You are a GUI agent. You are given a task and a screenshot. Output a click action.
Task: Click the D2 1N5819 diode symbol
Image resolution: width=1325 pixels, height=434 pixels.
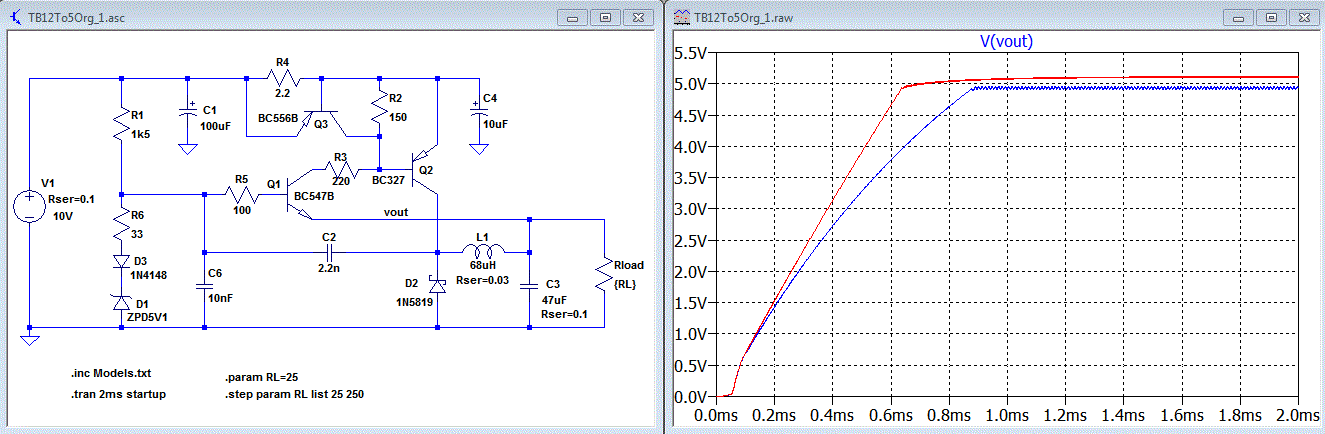(437, 286)
